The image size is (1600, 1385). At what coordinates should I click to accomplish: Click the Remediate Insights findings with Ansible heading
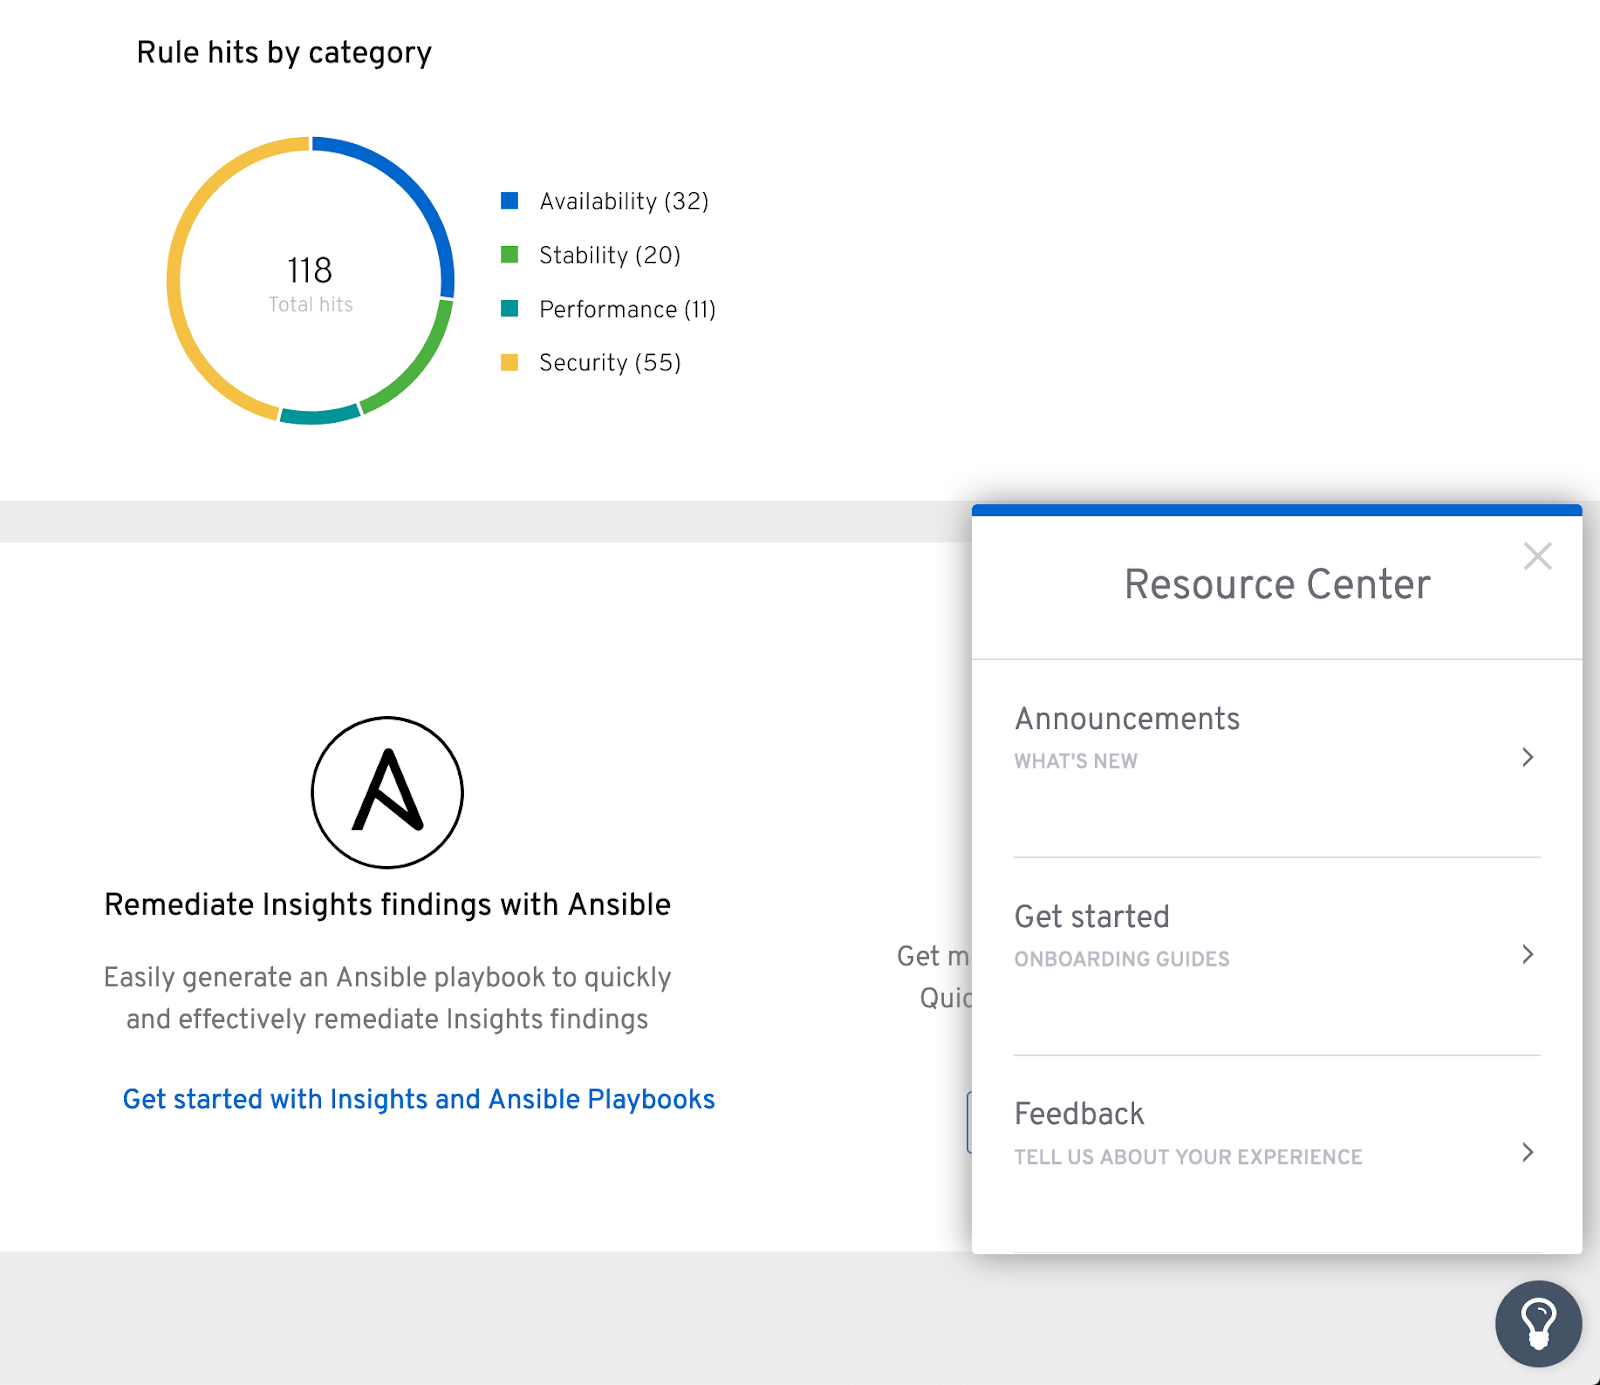tap(387, 904)
